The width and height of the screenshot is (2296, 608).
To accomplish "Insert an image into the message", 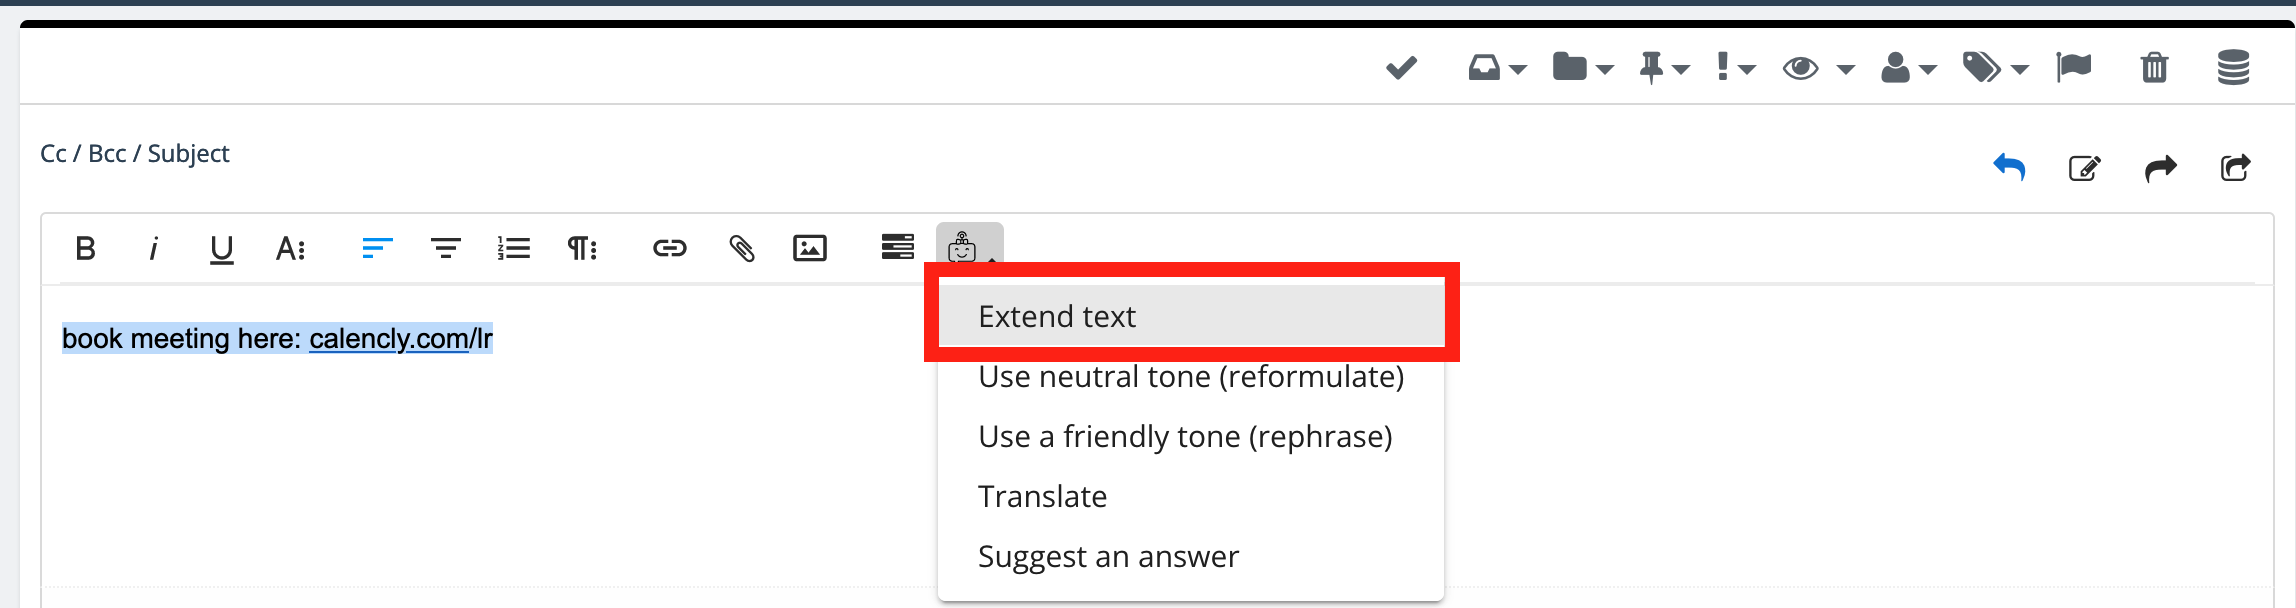I will 809,248.
